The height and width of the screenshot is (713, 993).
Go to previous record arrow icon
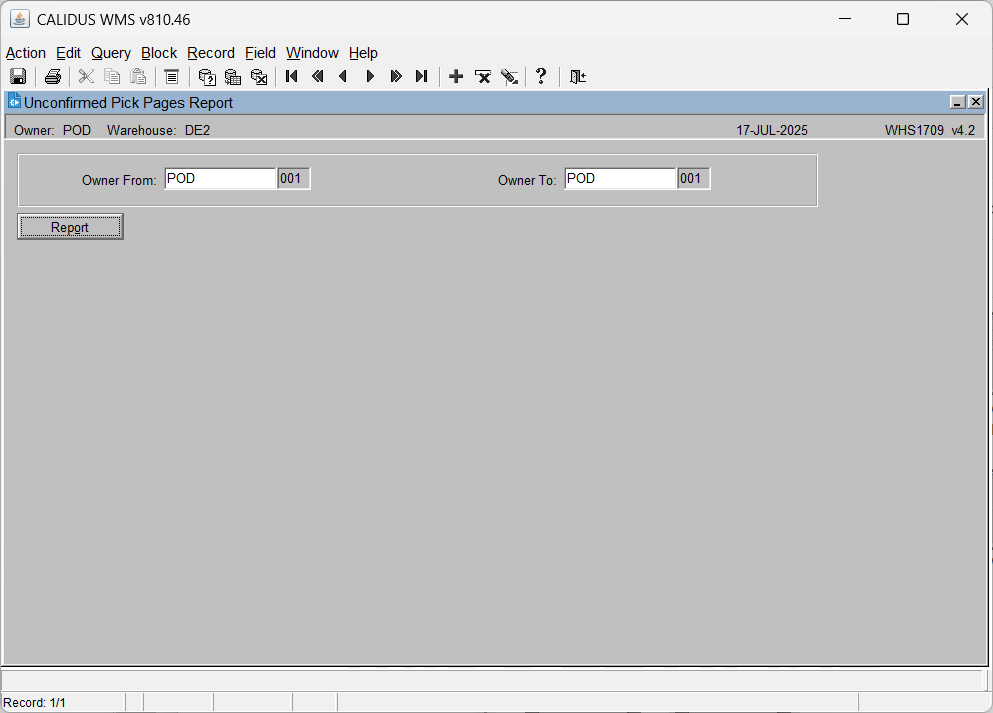[x=344, y=77]
